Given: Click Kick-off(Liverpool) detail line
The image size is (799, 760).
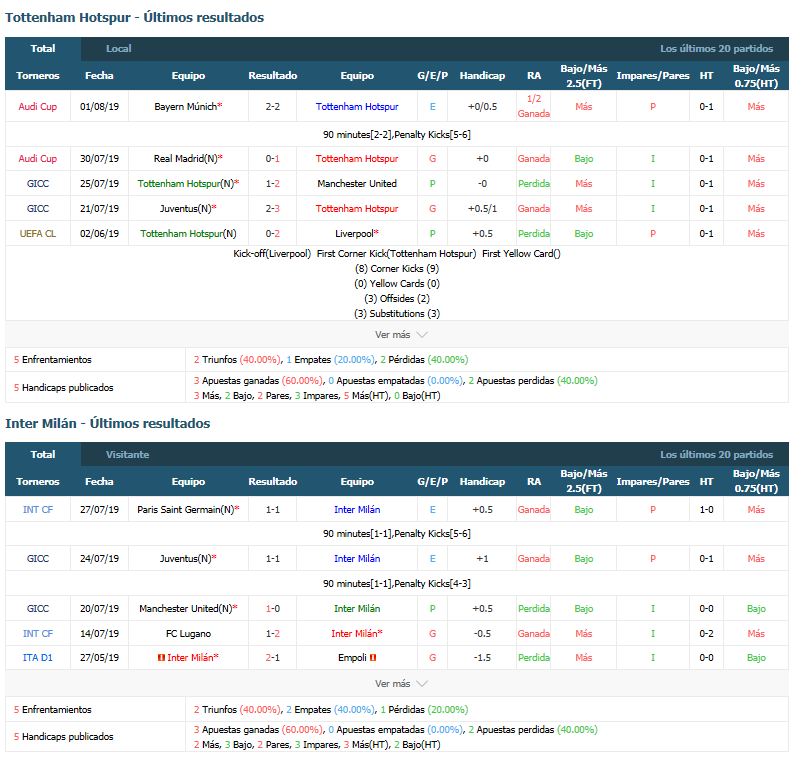Looking at the screenshot, I should tap(397, 254).
